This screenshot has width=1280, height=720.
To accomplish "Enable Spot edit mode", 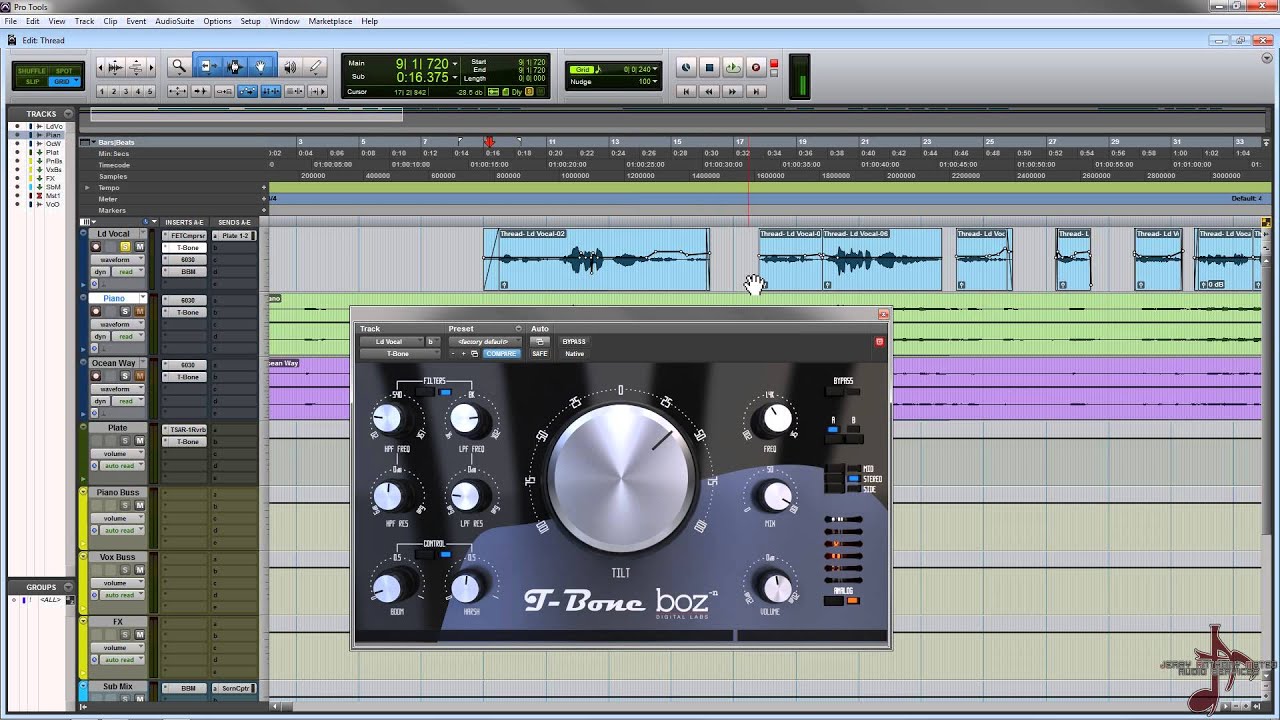I will pyautogui.click(x=64, y=71).
